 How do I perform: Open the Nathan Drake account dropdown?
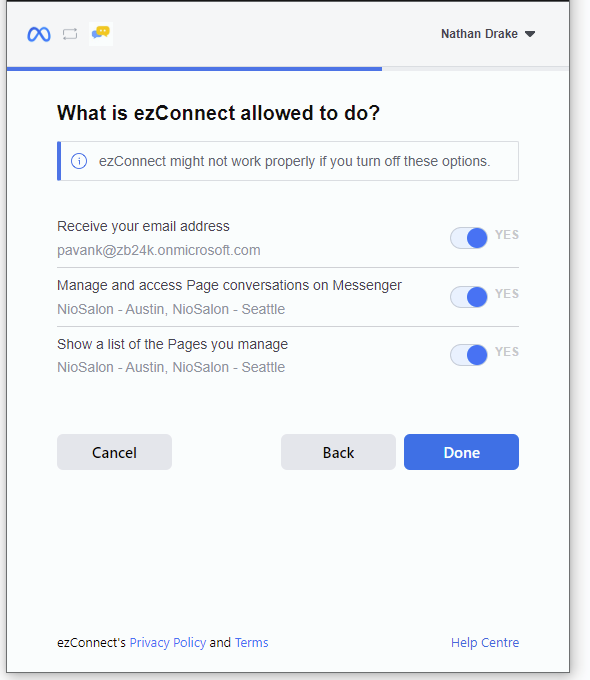click(488, 34)
